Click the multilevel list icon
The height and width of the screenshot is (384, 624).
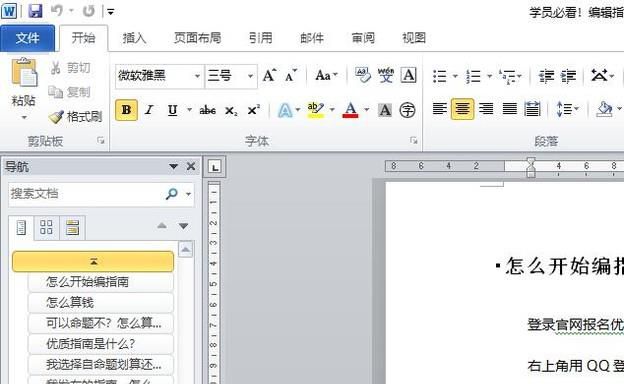507,76
